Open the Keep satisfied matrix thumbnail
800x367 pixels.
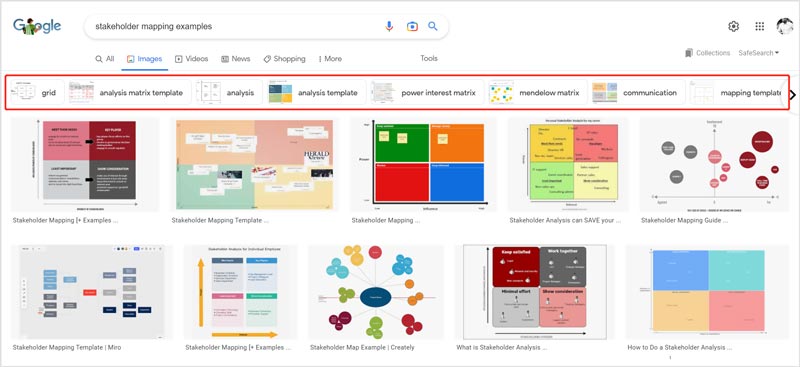click(535, 292)
